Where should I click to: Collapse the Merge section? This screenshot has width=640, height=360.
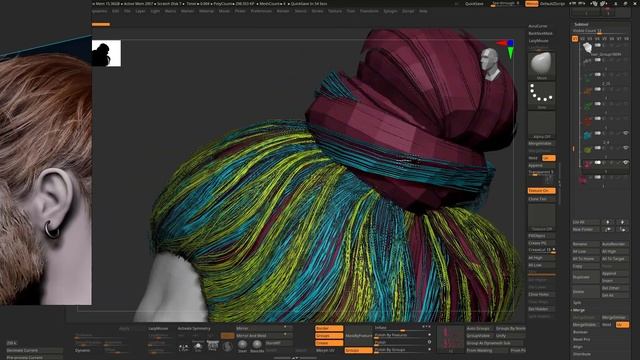point(579,310)
